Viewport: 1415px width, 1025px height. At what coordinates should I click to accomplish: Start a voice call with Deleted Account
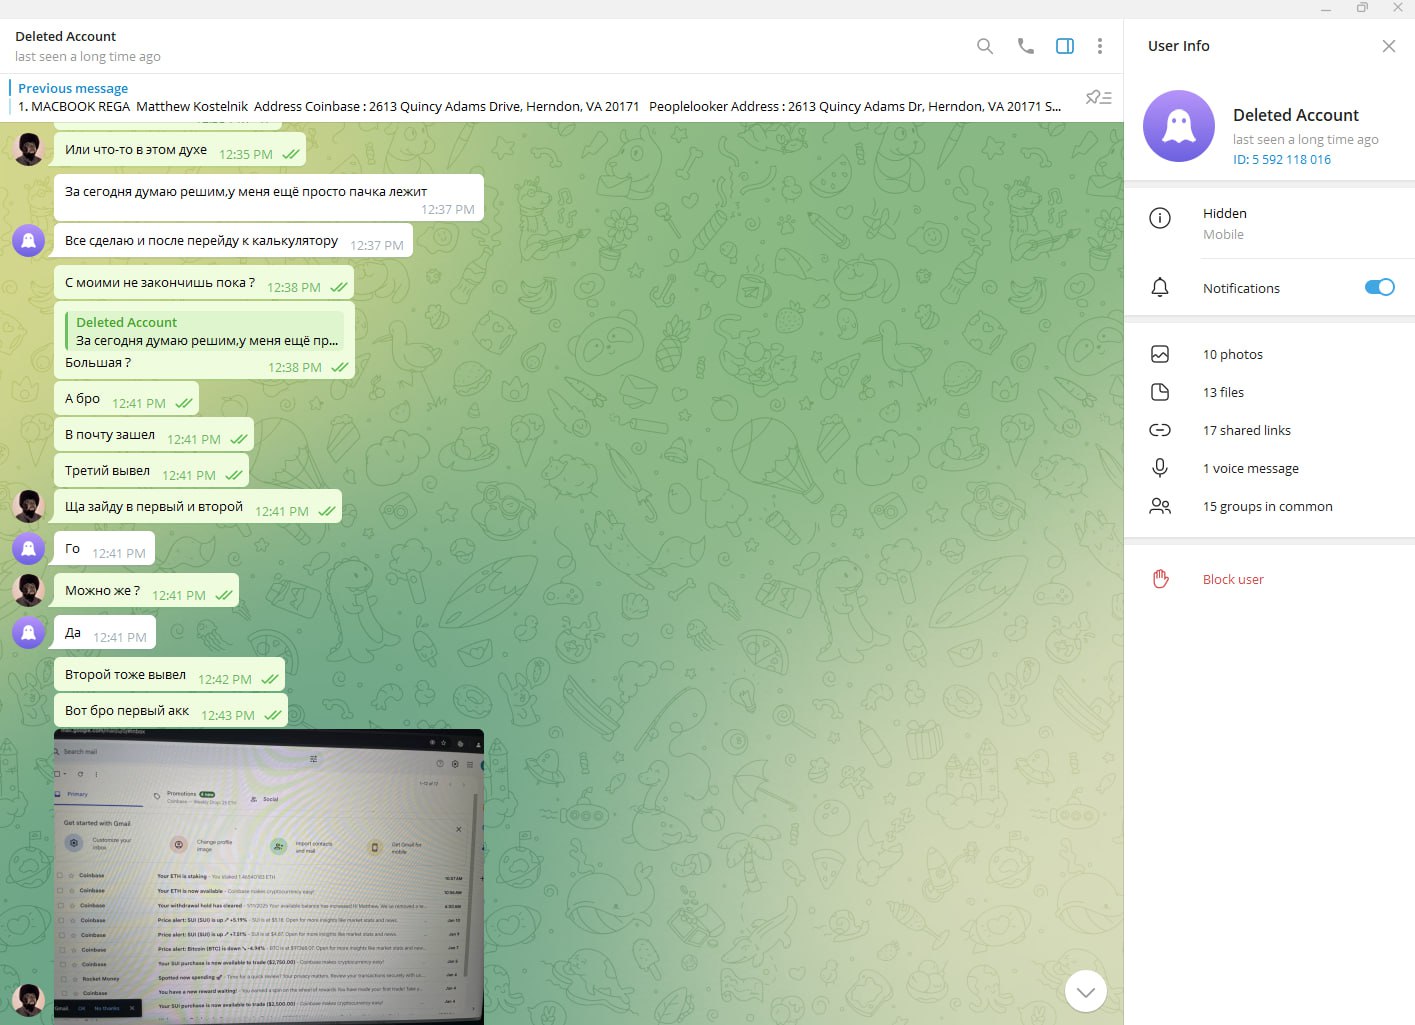pos(1025,46)
